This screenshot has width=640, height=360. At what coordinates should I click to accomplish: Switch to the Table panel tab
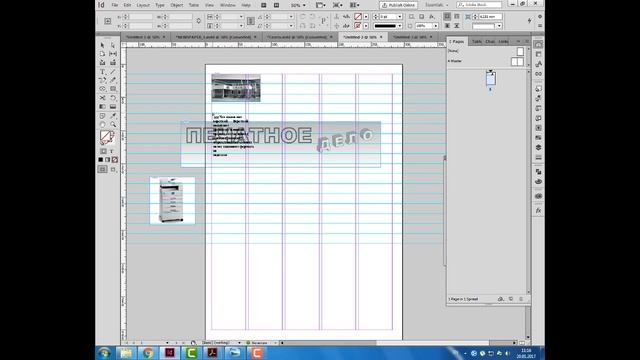click(476, 42)
